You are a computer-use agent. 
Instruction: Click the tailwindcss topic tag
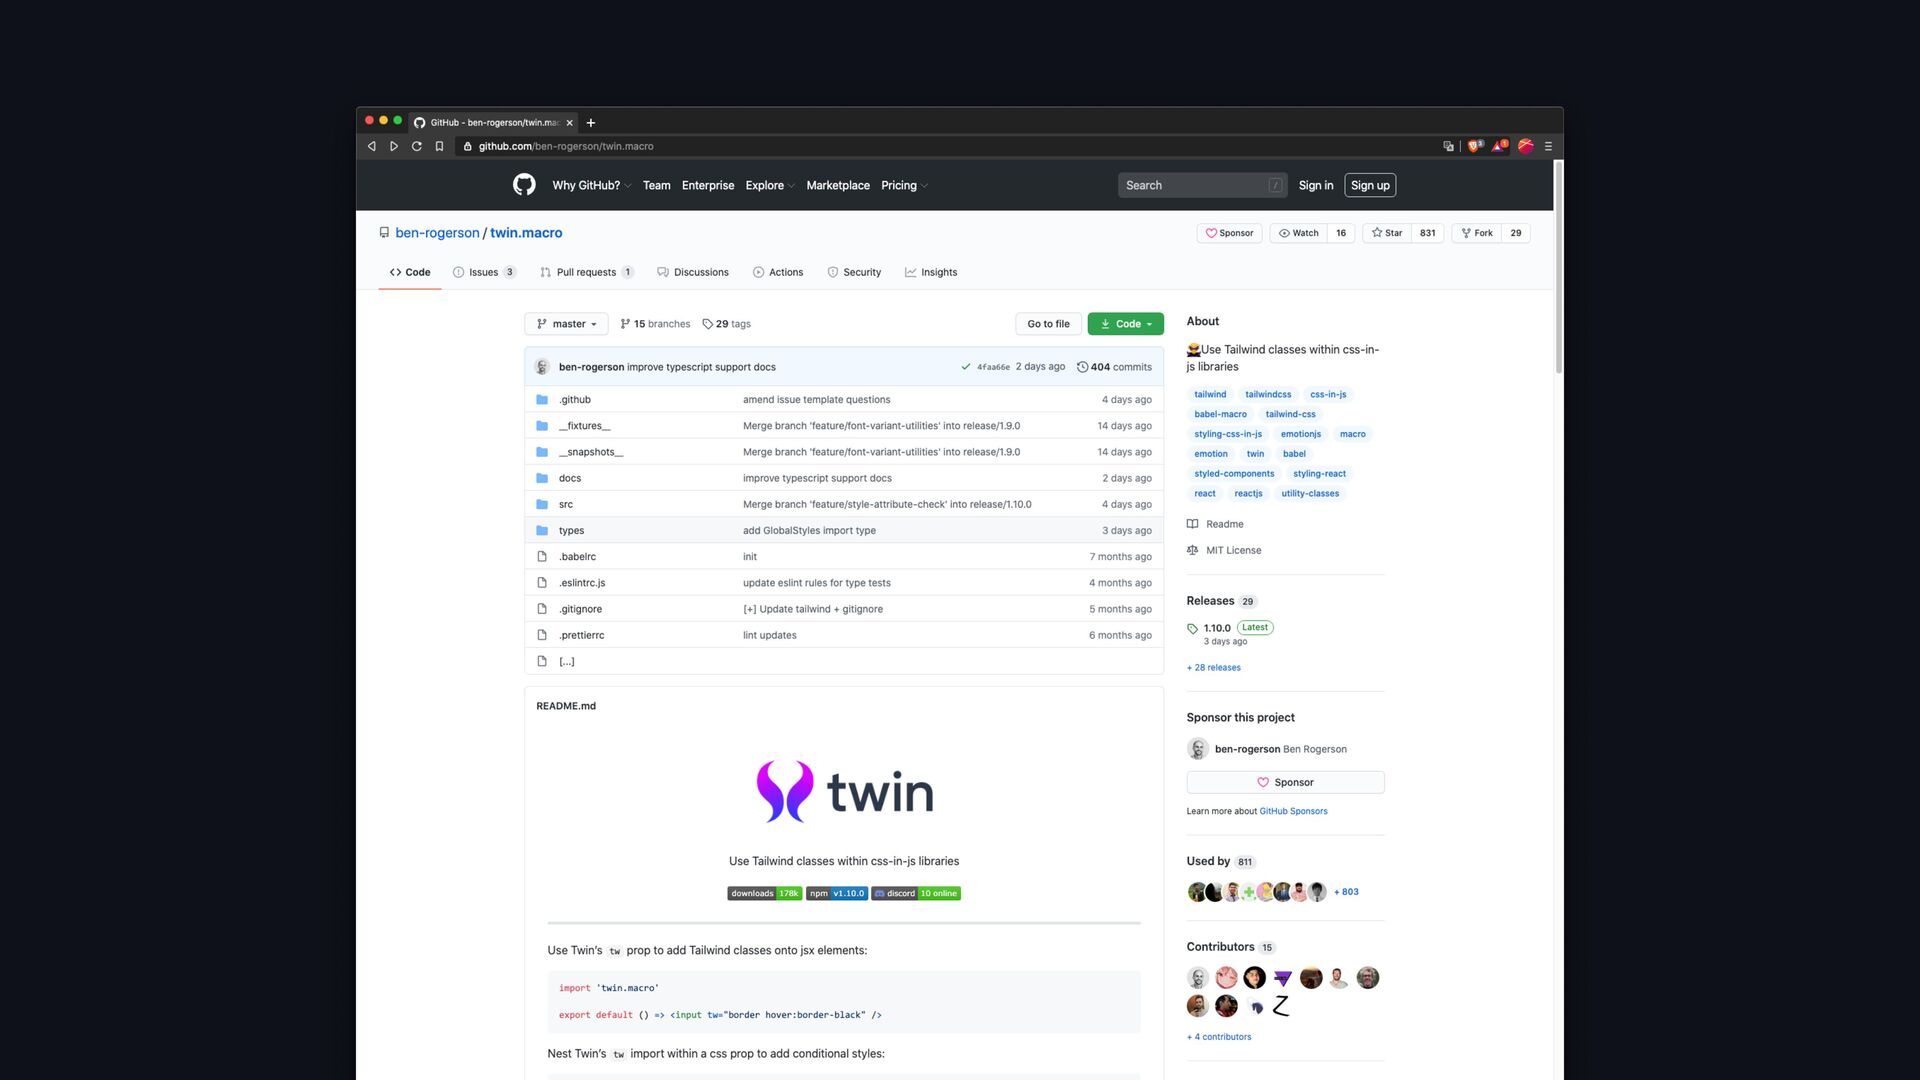tap(1268, 394)
